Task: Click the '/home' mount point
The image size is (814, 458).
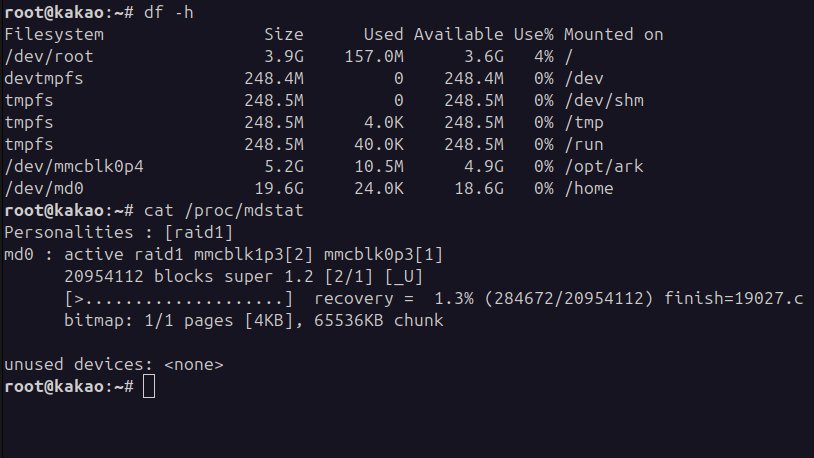Action: tap(589, 188)
